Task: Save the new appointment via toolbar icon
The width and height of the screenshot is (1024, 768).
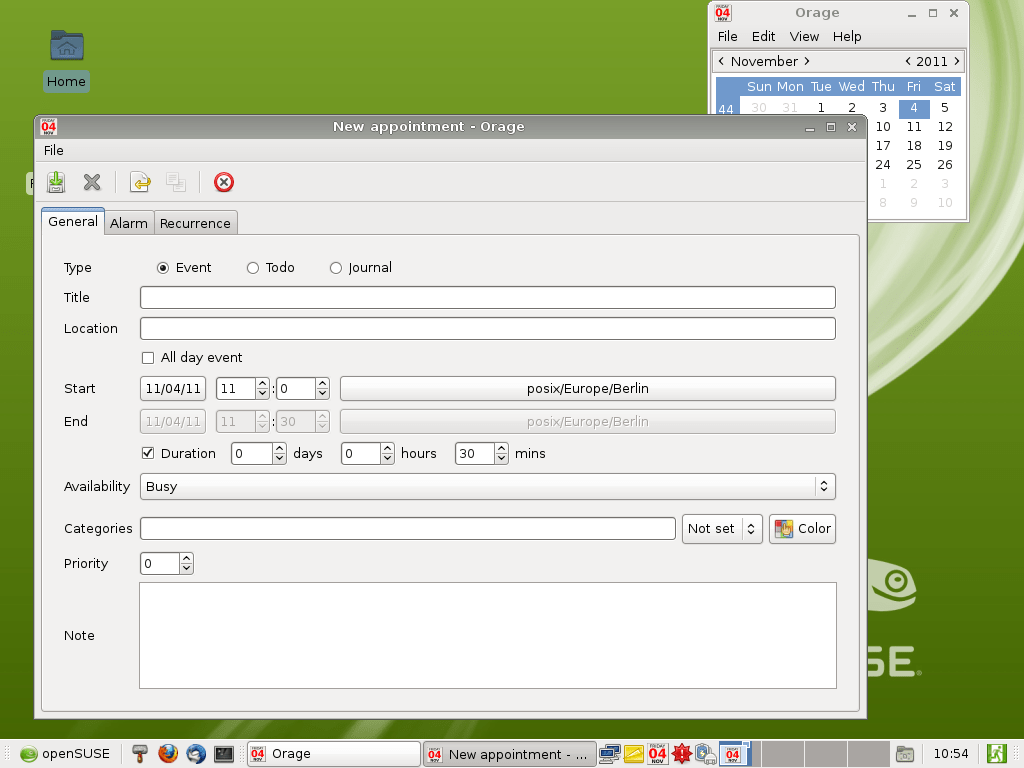Action: click(x=55, y=182)
